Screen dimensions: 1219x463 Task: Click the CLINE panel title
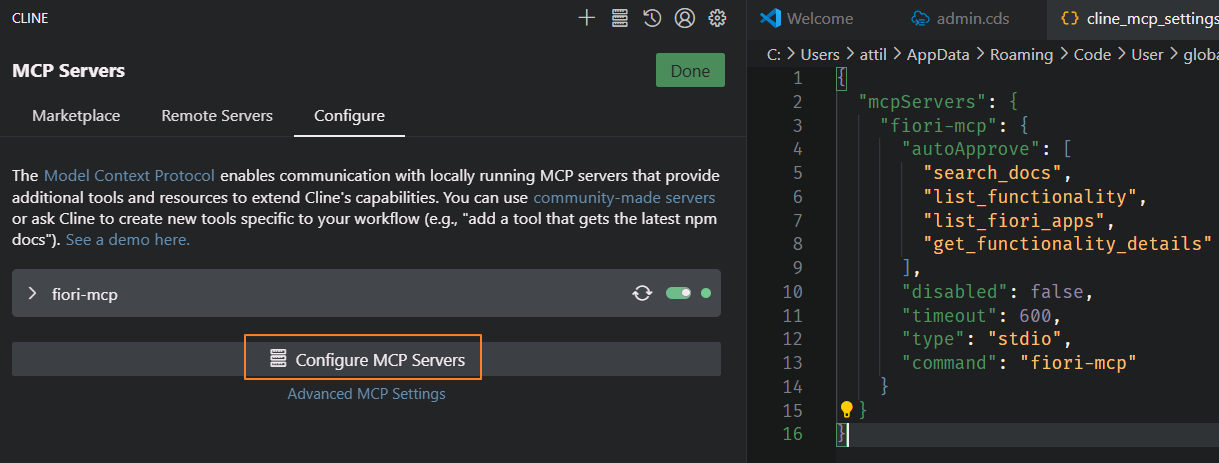pyautogui.click(x=30, y=18)
